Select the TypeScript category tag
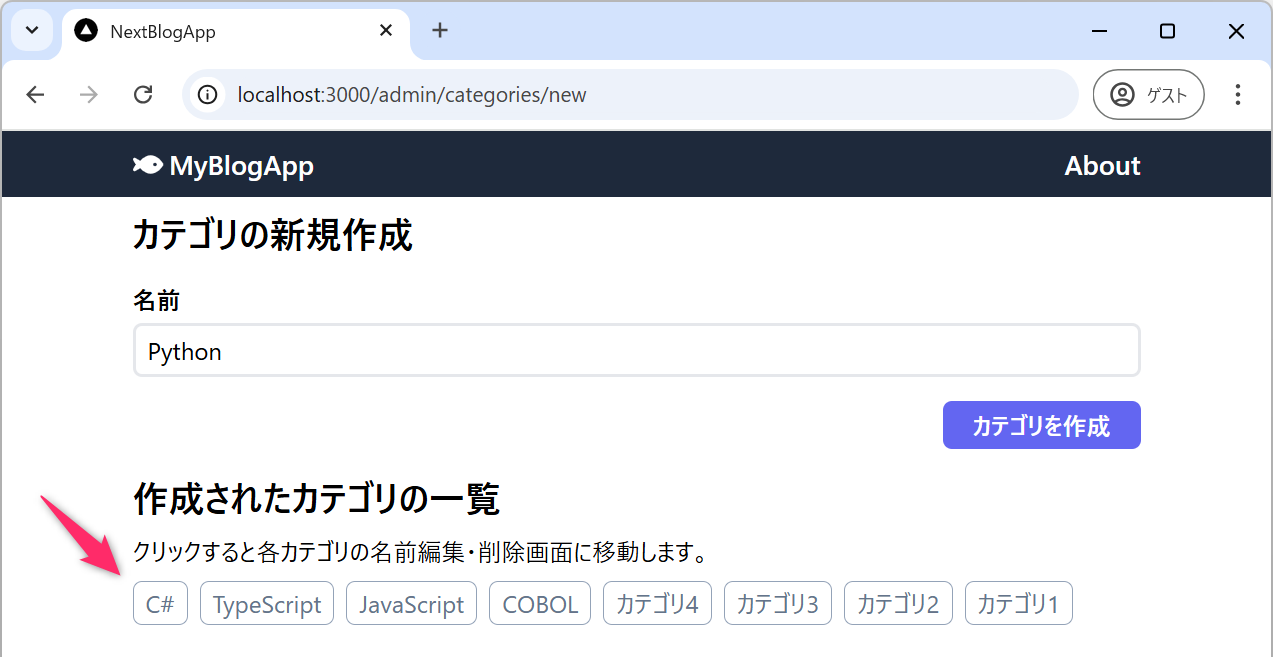This screenshot has width=1273, height=657. point(267,604)
